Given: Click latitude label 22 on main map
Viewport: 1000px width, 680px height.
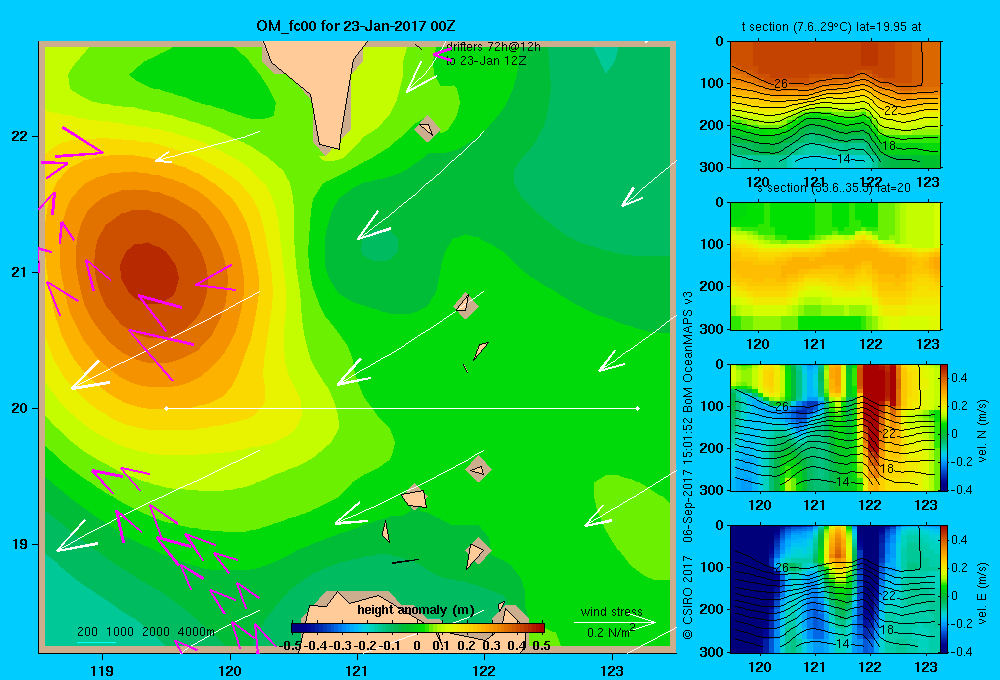Looking at the screenshot, I should tap(20, 136).
